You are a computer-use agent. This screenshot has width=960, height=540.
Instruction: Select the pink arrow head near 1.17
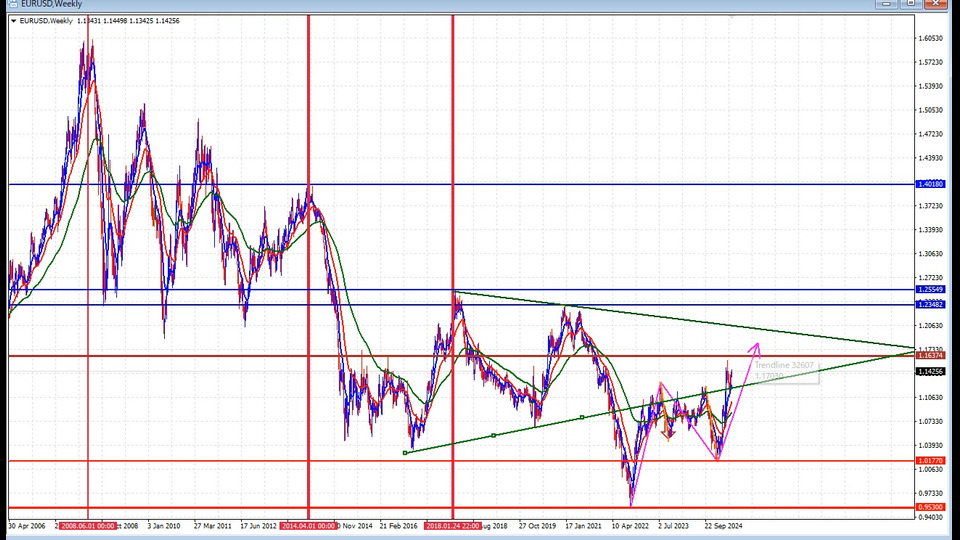click(755, 348)
